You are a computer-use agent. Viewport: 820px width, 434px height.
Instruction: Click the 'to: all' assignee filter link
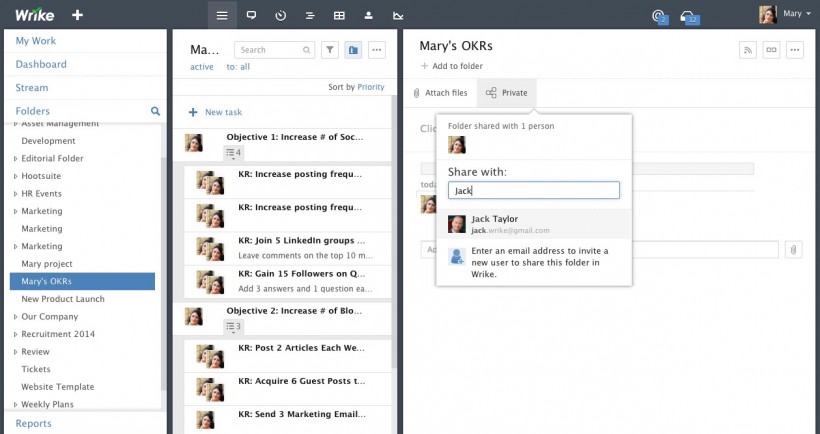pos(238,67)
